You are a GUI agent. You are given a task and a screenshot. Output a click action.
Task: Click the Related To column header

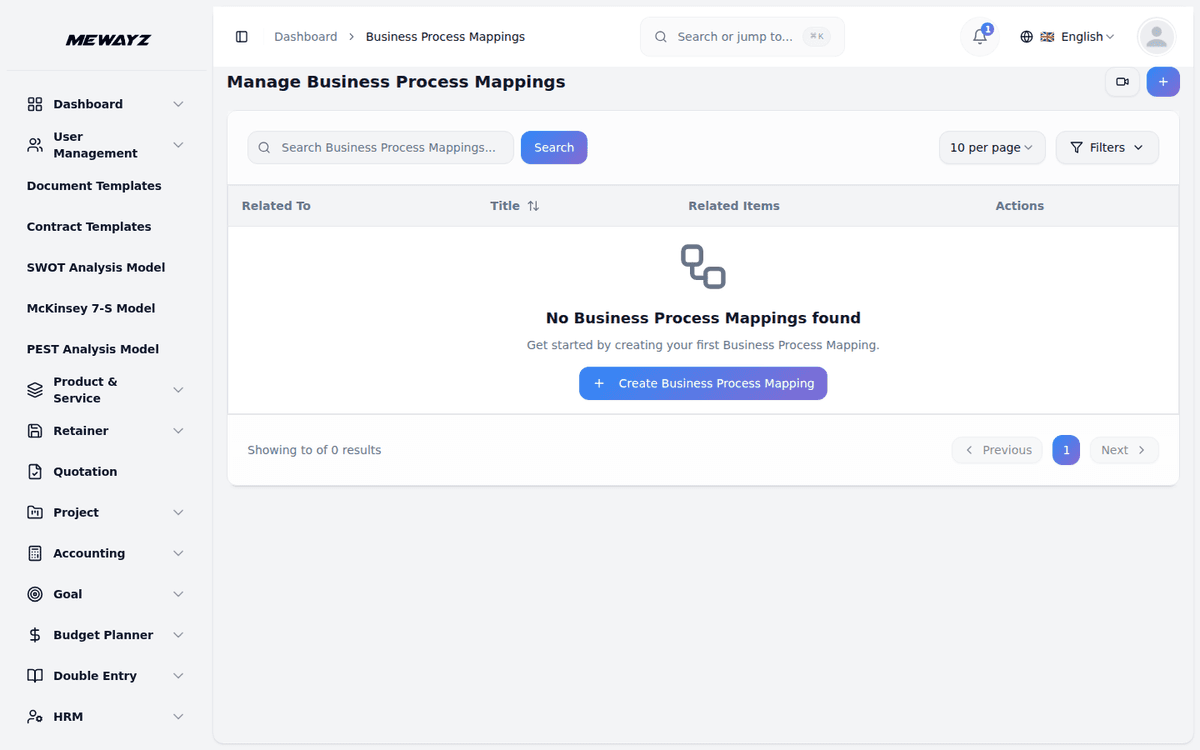point(276,206)
